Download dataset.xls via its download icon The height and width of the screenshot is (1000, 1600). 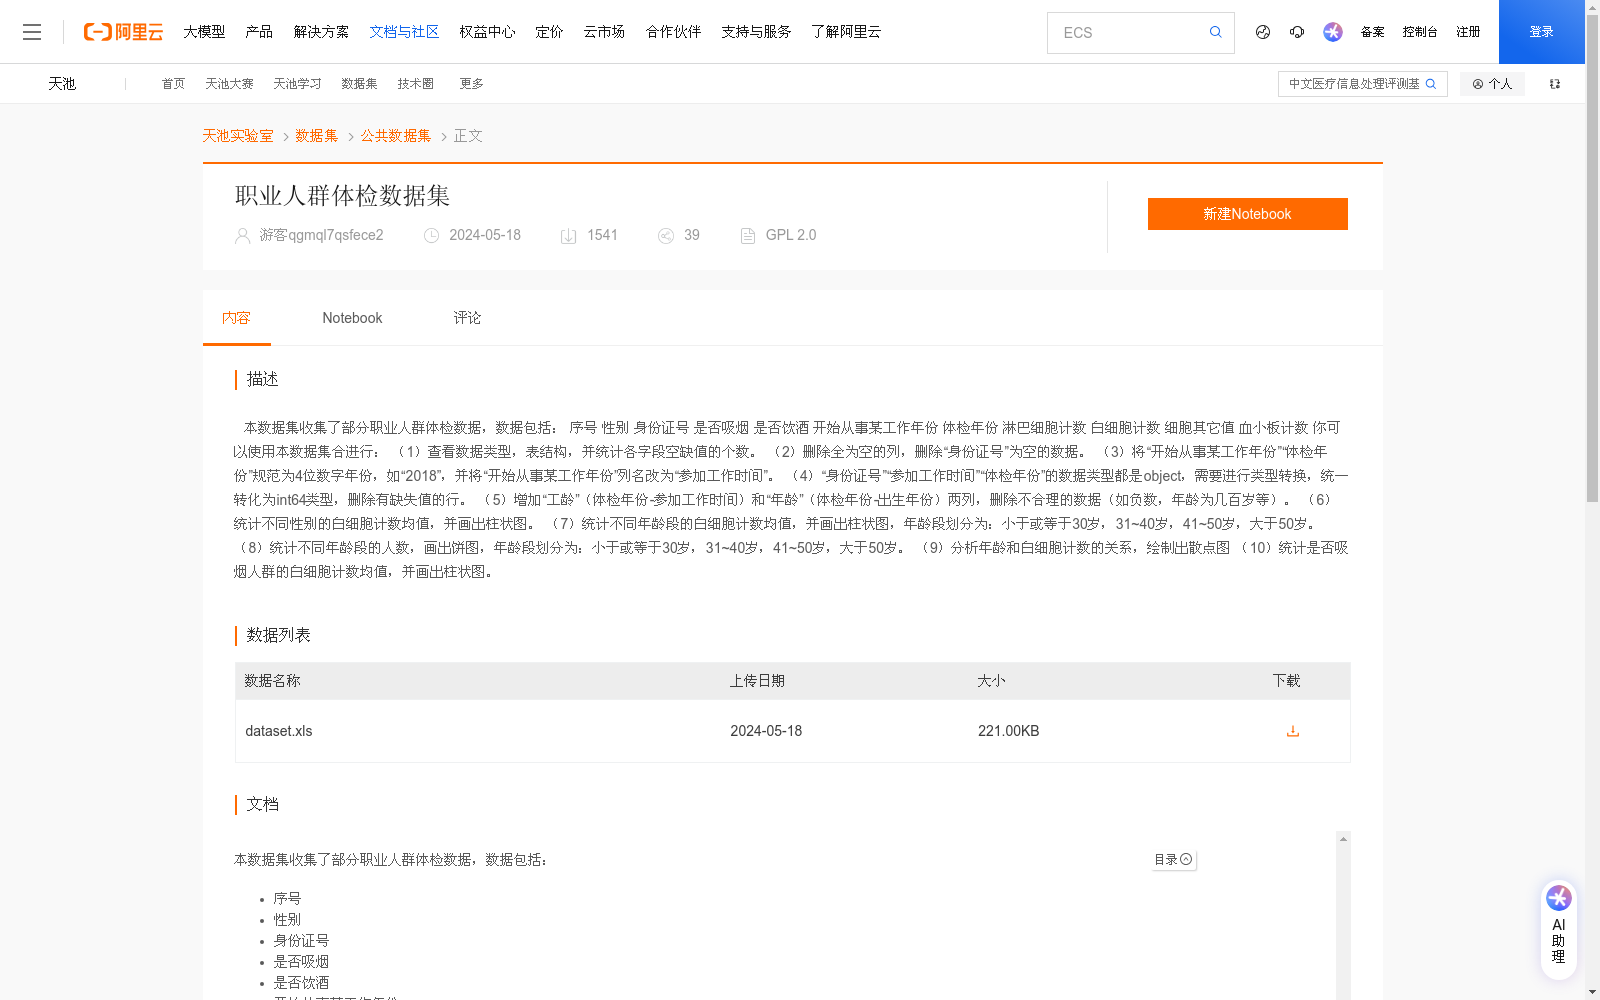point(1292,731)
